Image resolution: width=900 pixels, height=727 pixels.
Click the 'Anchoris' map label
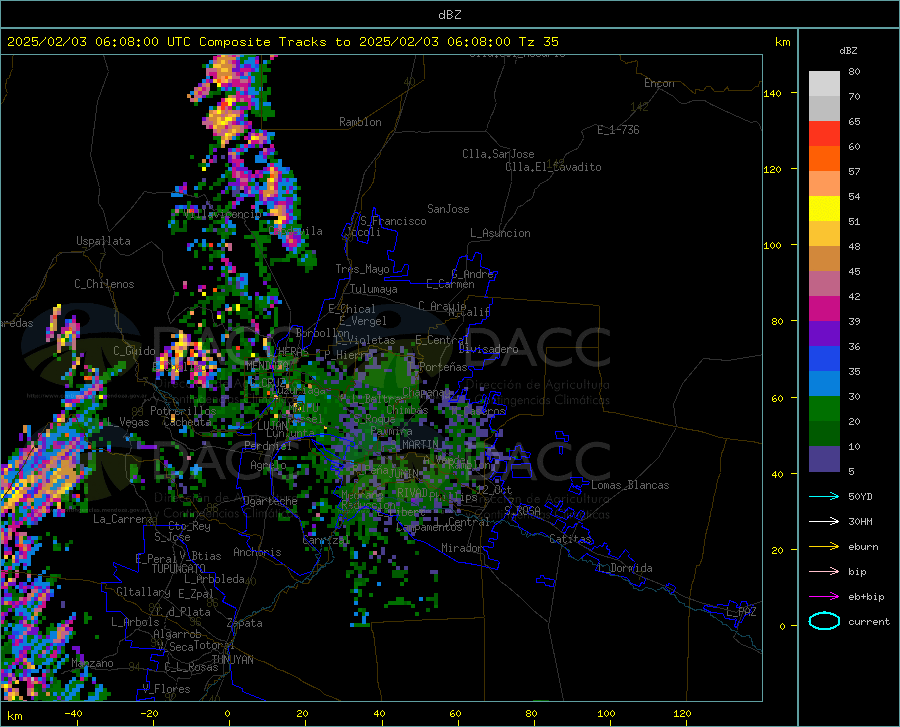pos(257,553)
